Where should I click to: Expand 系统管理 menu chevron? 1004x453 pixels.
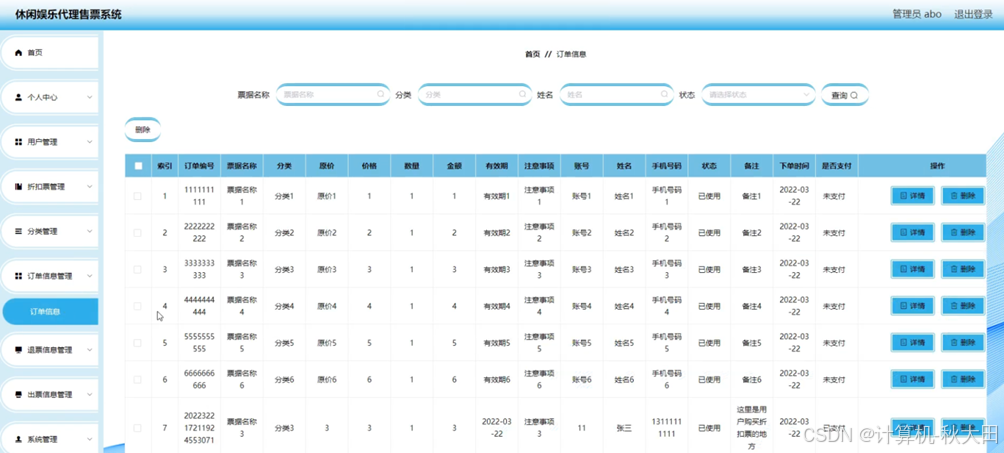pyautogui.click(x=90, y=440)
